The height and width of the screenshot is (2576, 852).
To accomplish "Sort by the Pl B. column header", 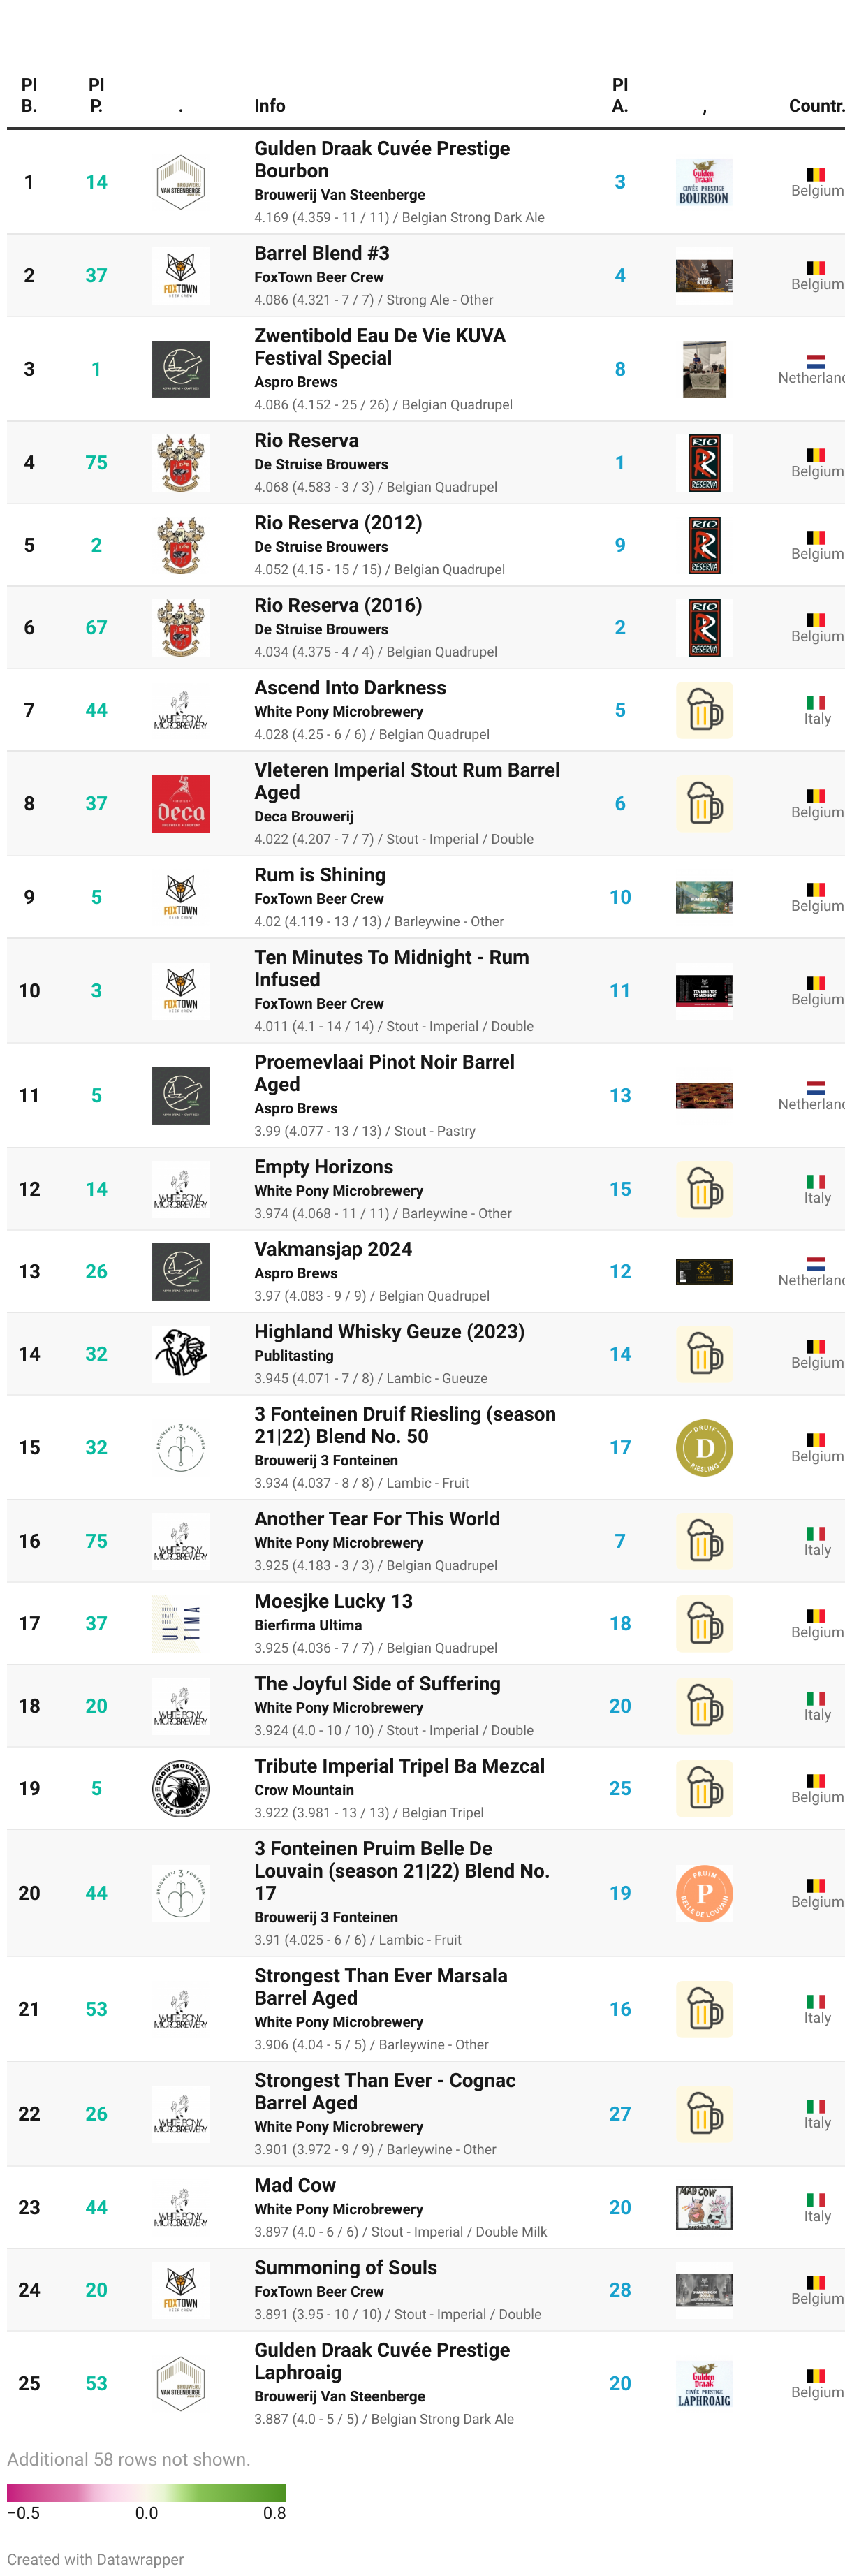I will point(29,95).
